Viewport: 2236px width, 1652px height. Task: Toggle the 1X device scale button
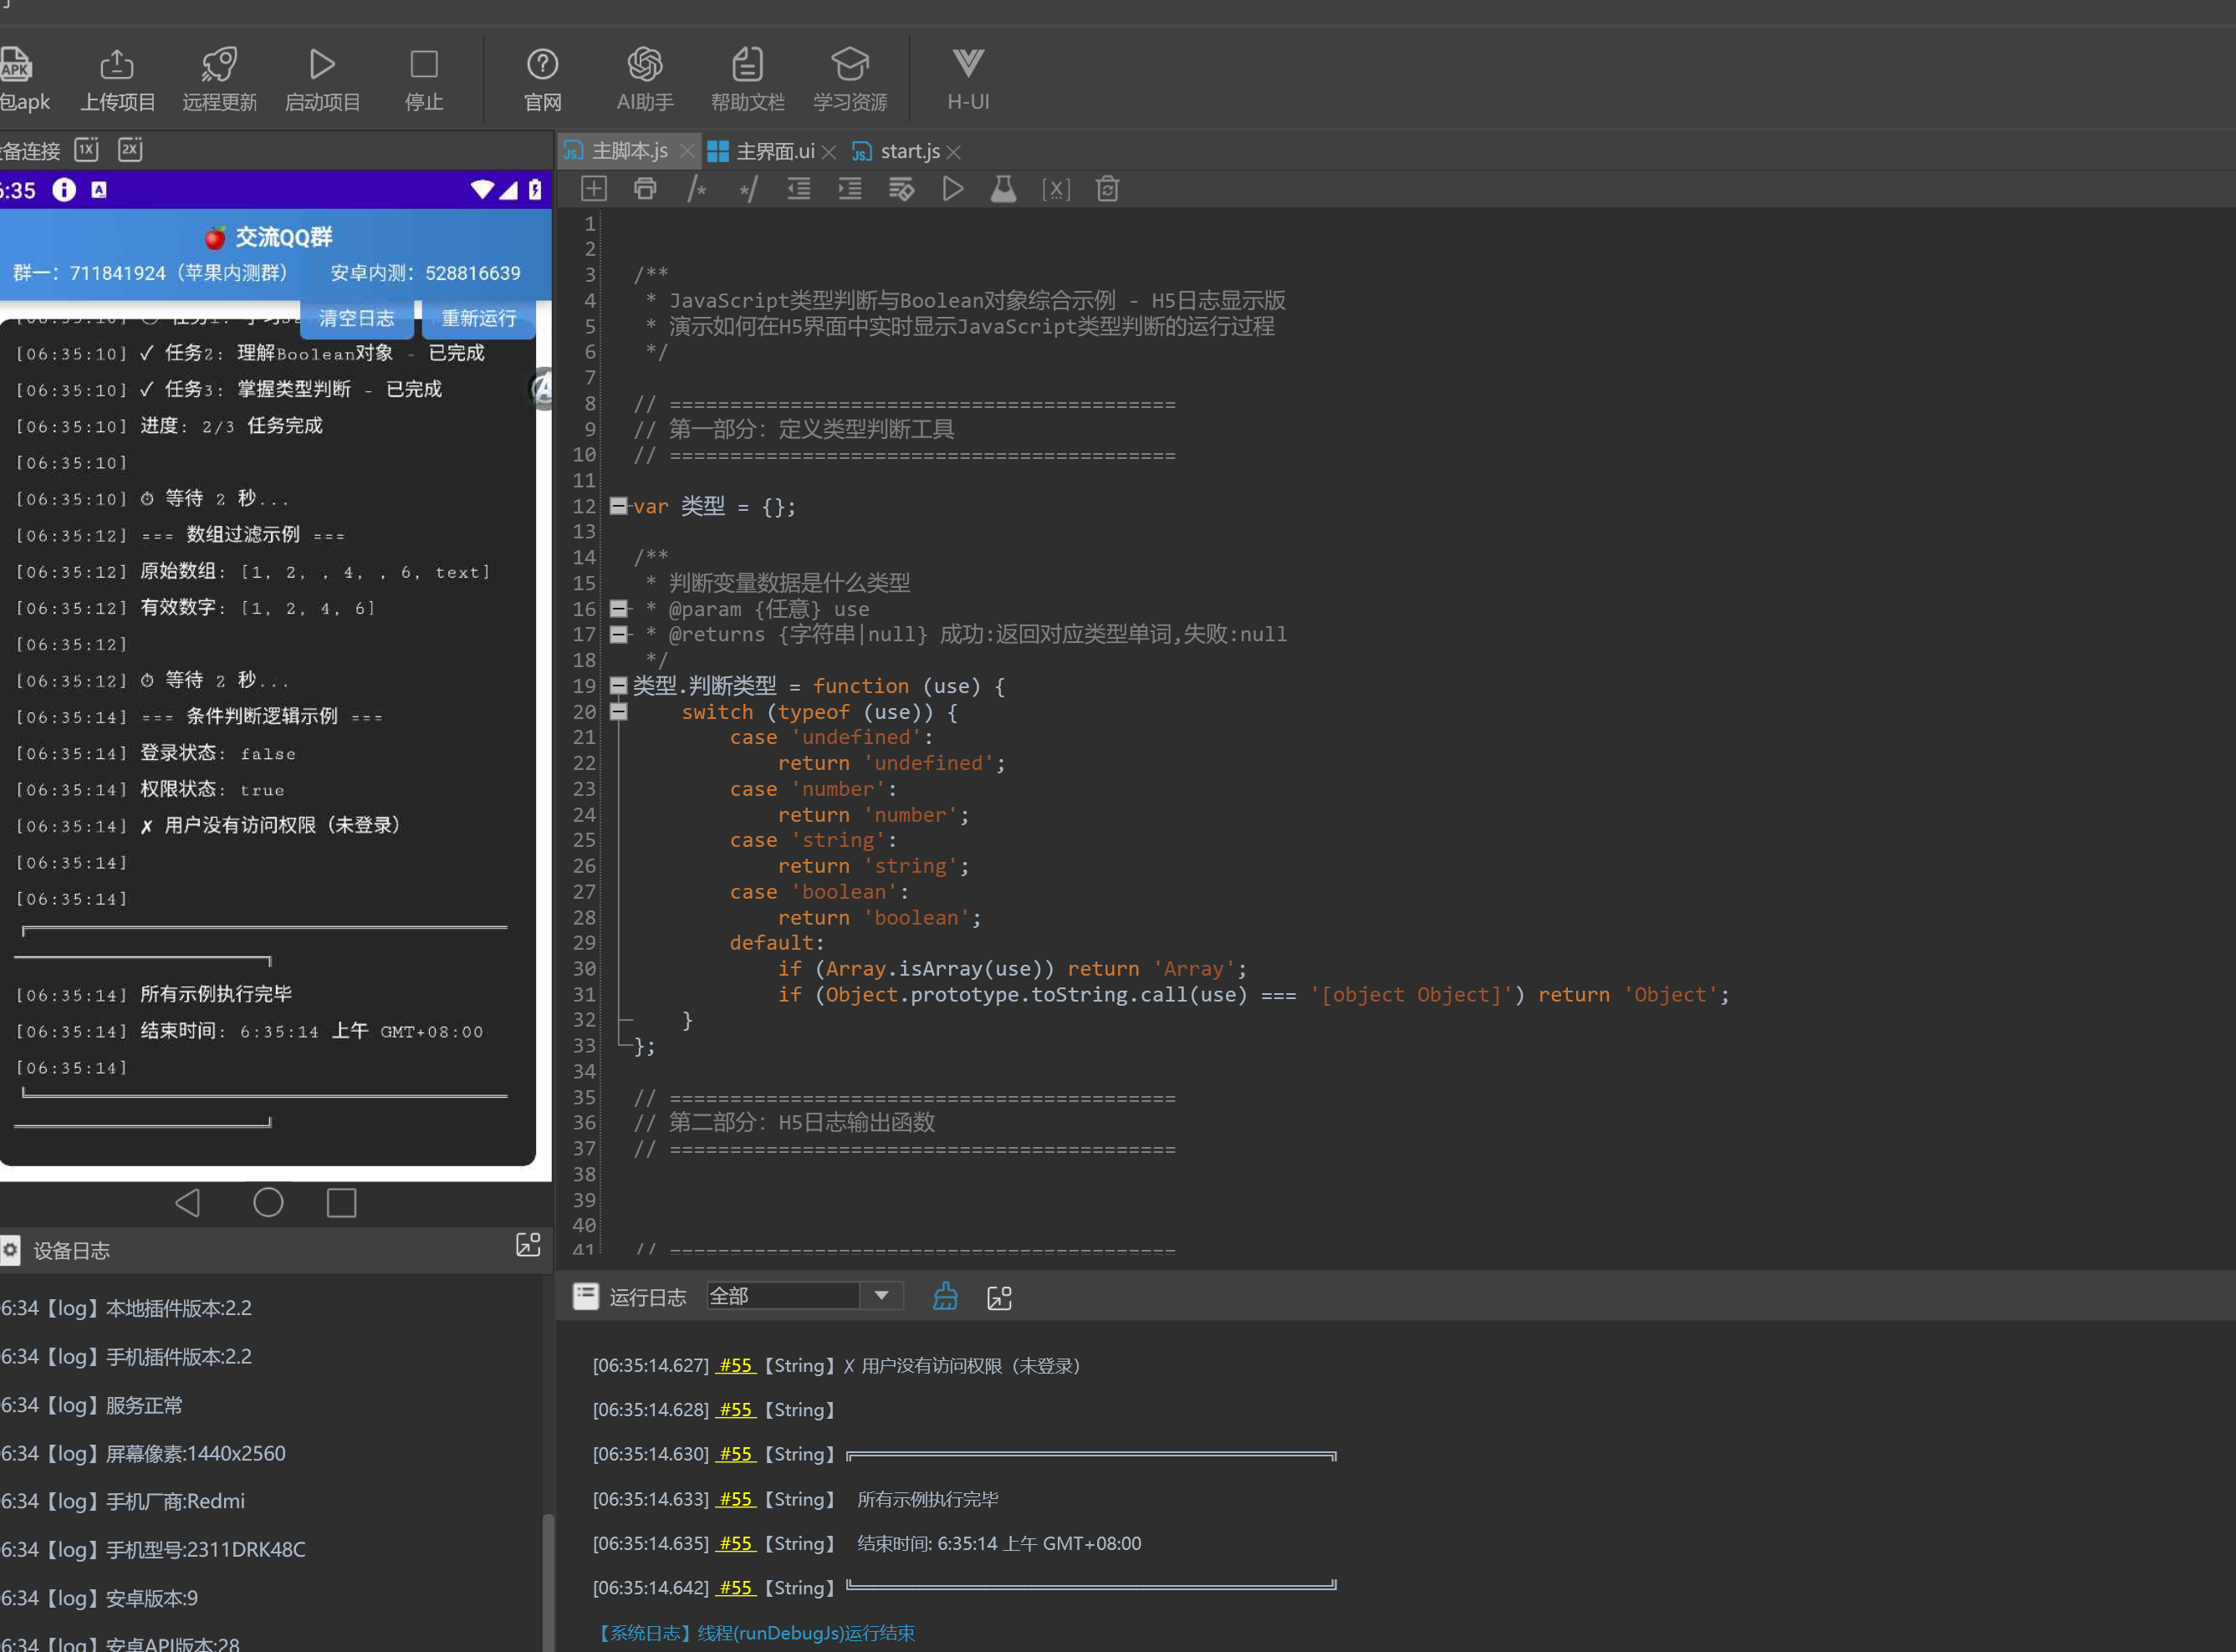(87, 150)
